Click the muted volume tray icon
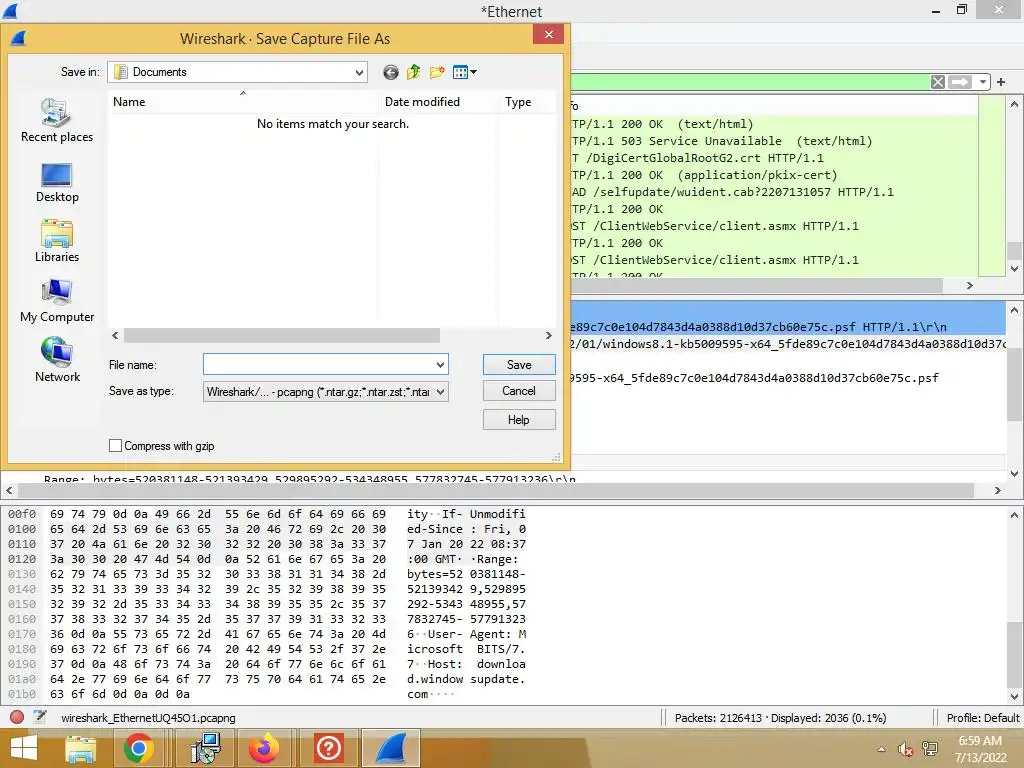The height and width of the screenshot is (768, 1024). pos(905,749)
